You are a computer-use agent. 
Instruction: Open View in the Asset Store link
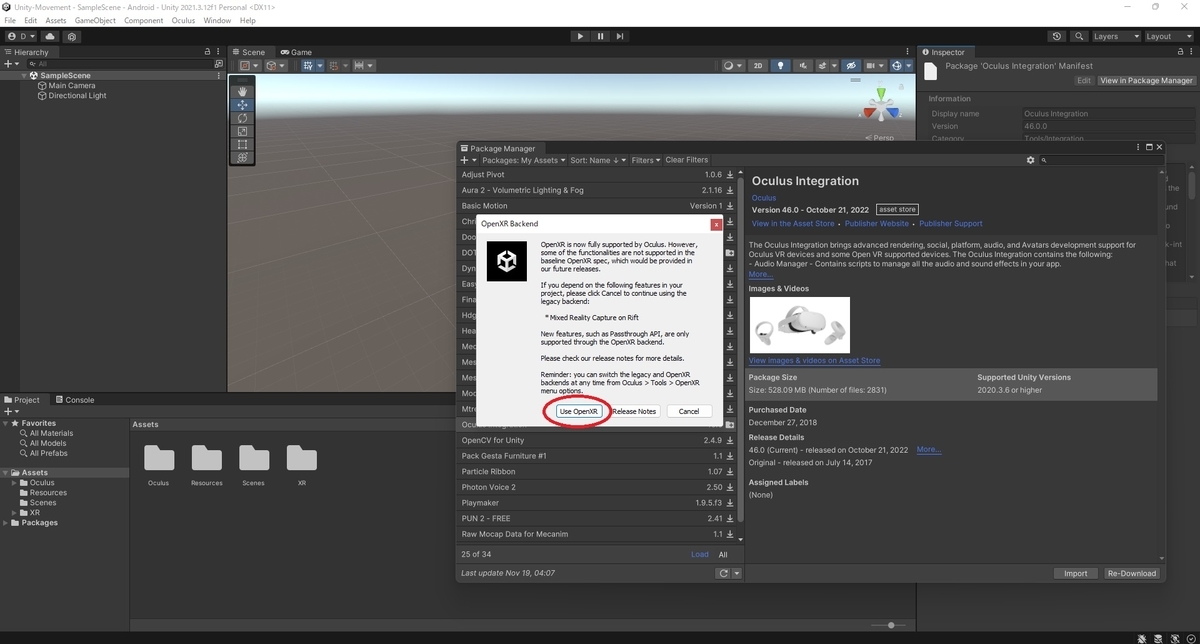pos(793,224)
